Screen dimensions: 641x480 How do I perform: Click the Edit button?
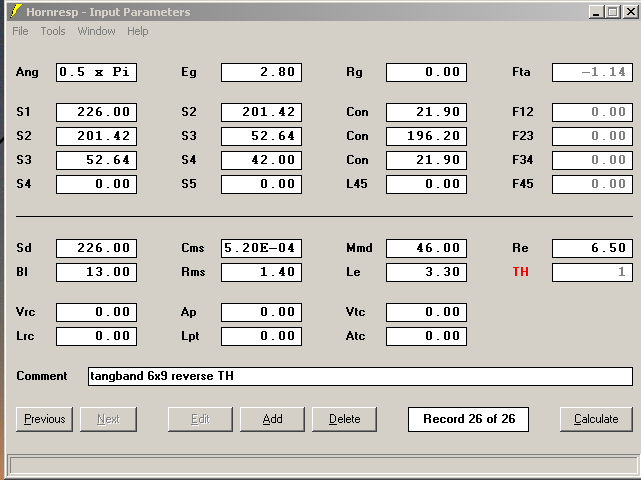[200, 419]
